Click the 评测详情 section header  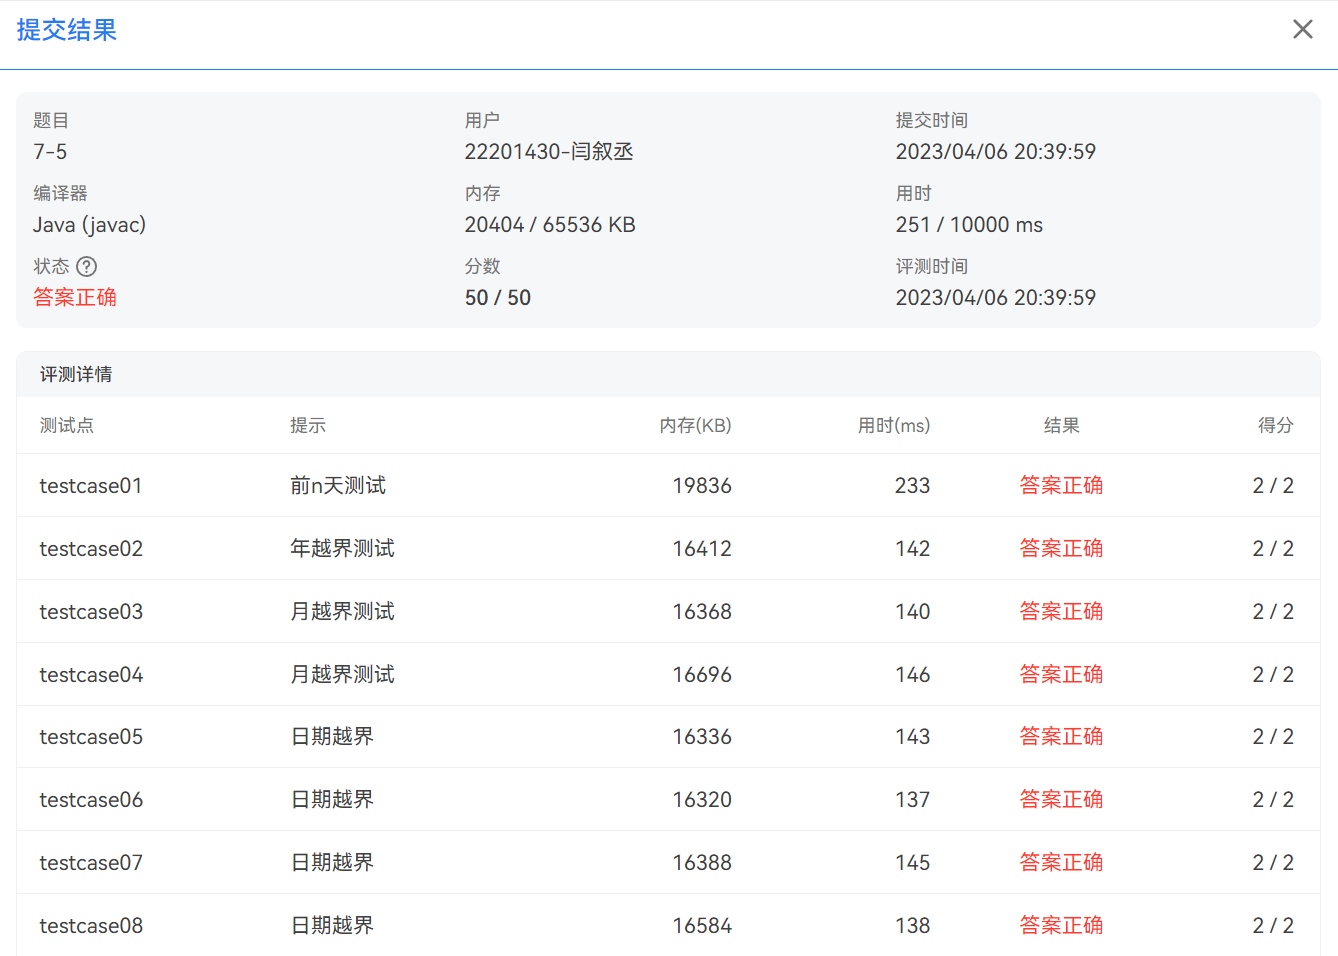(x=76, y=374)
